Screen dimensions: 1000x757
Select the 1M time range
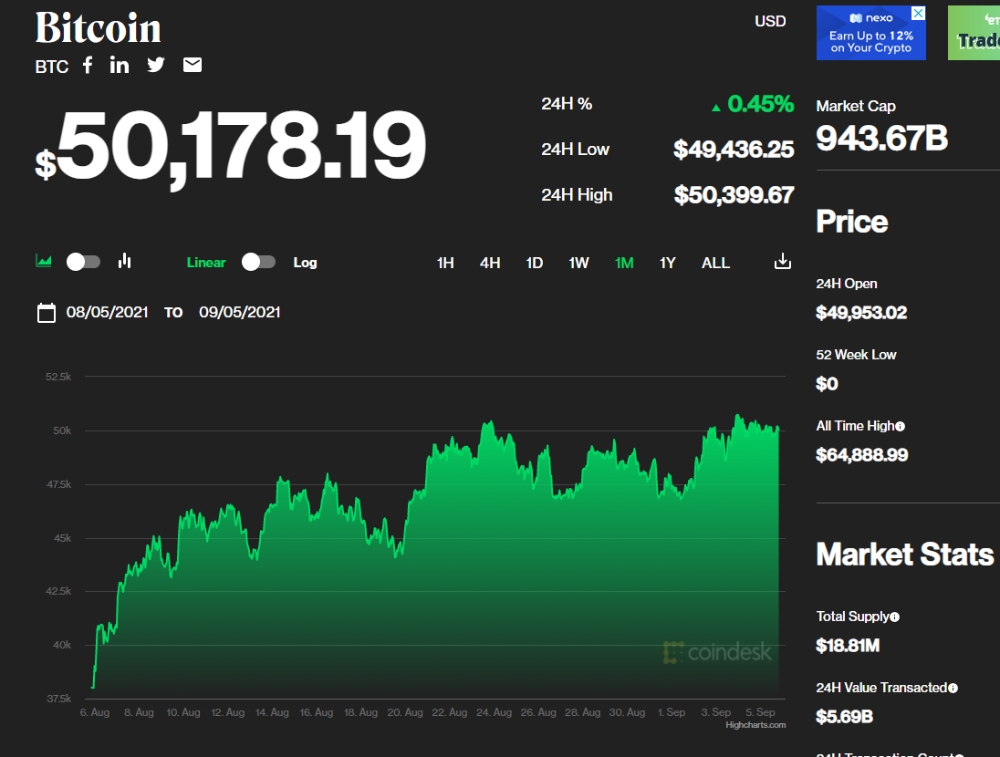click(624, 263)
